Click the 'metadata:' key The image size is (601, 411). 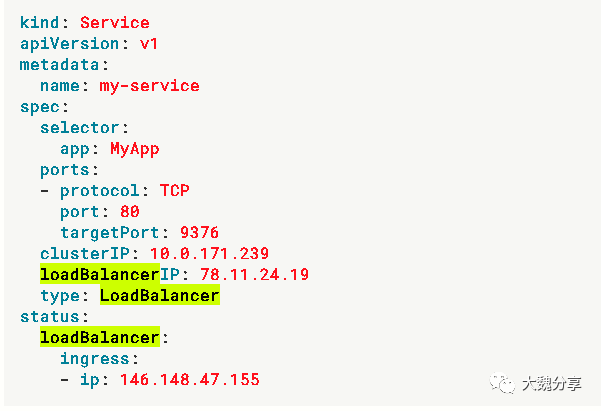[59, 64]
